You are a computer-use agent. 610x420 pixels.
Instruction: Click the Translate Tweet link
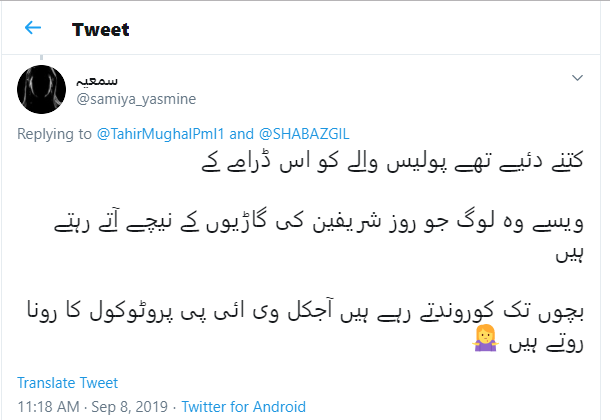68,382
